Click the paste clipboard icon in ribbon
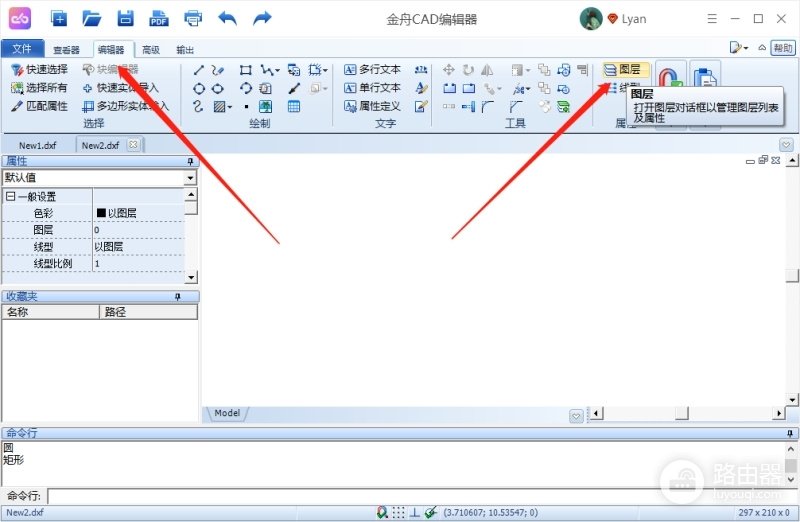 (705, 78)
